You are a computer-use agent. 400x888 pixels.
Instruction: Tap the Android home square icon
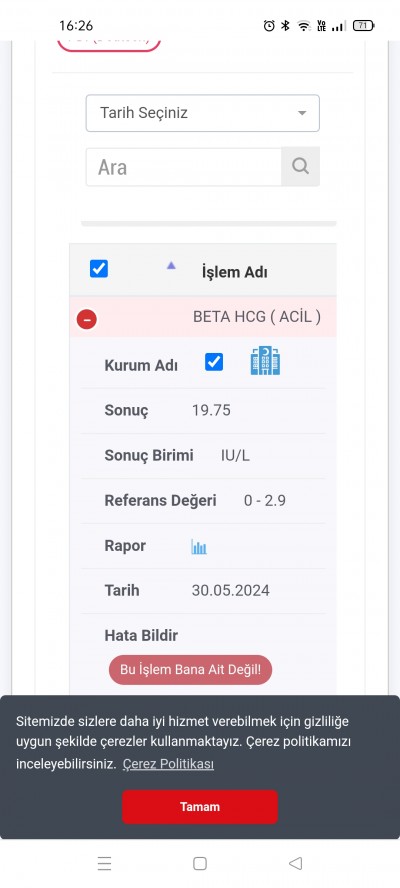(x=199, y=863)
